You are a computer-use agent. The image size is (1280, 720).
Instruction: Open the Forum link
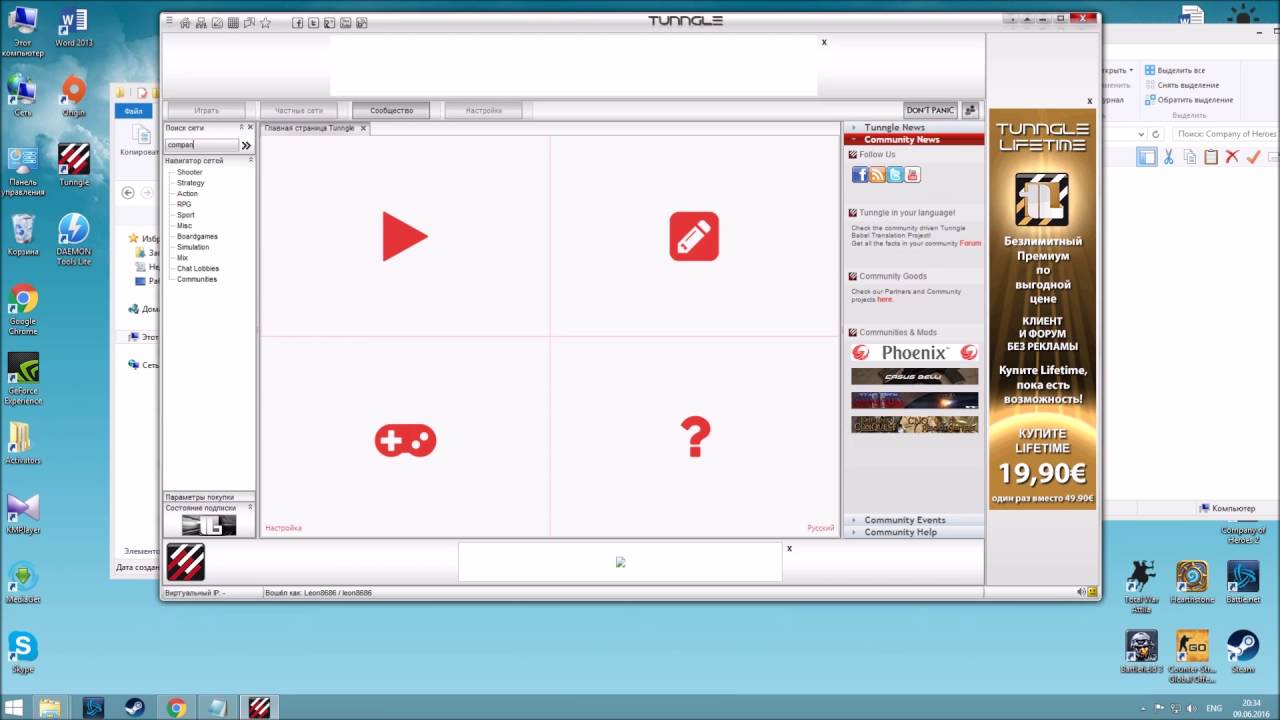(970, 243)
